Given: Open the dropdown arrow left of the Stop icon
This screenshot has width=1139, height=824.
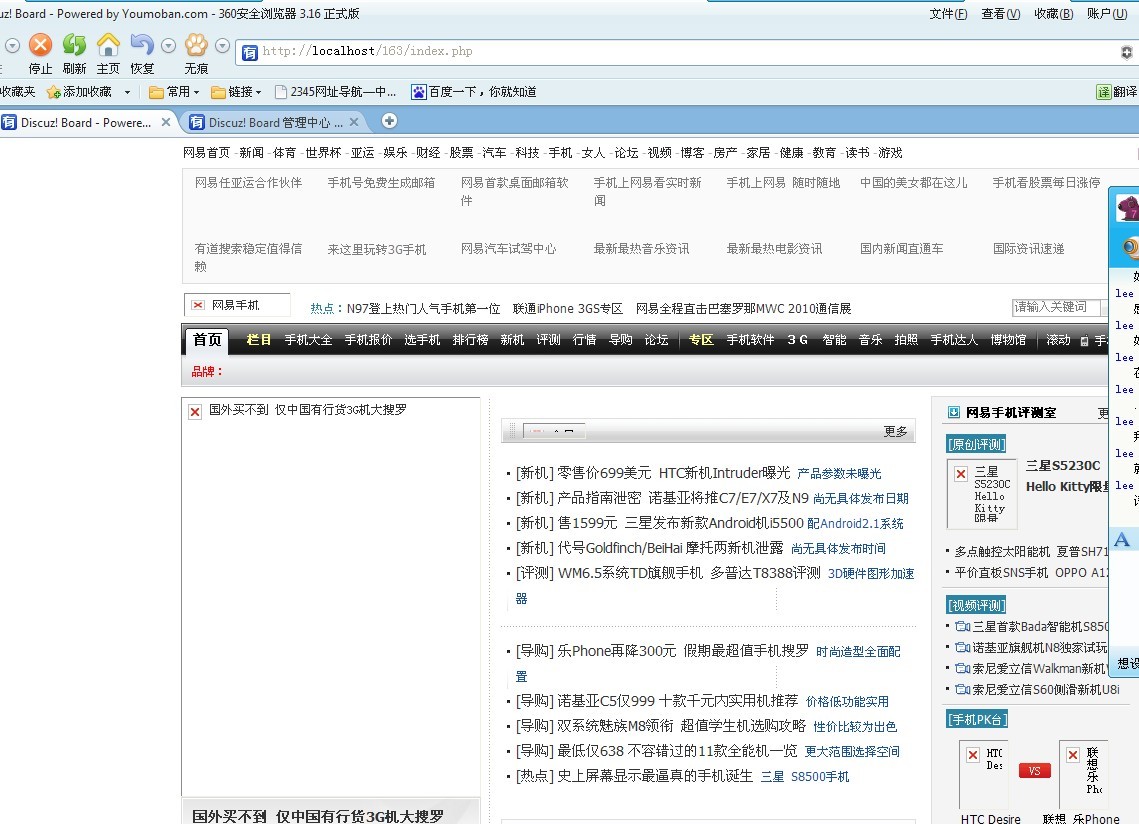Looking at the screenshot, I should [12, 46].
